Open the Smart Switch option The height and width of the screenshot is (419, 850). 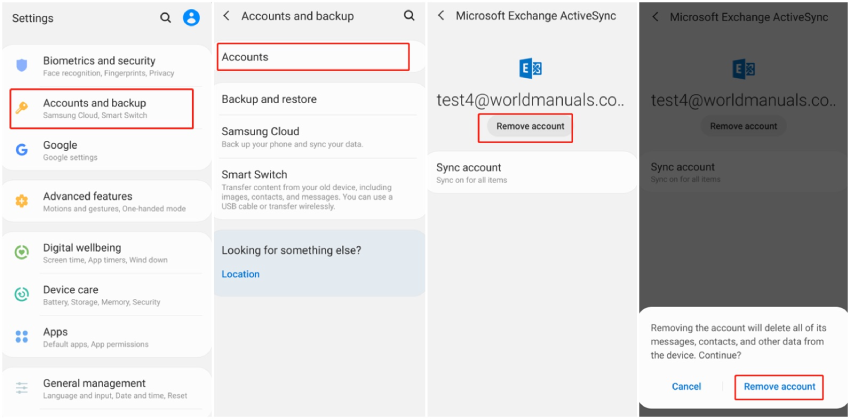(x=253, y=174)
